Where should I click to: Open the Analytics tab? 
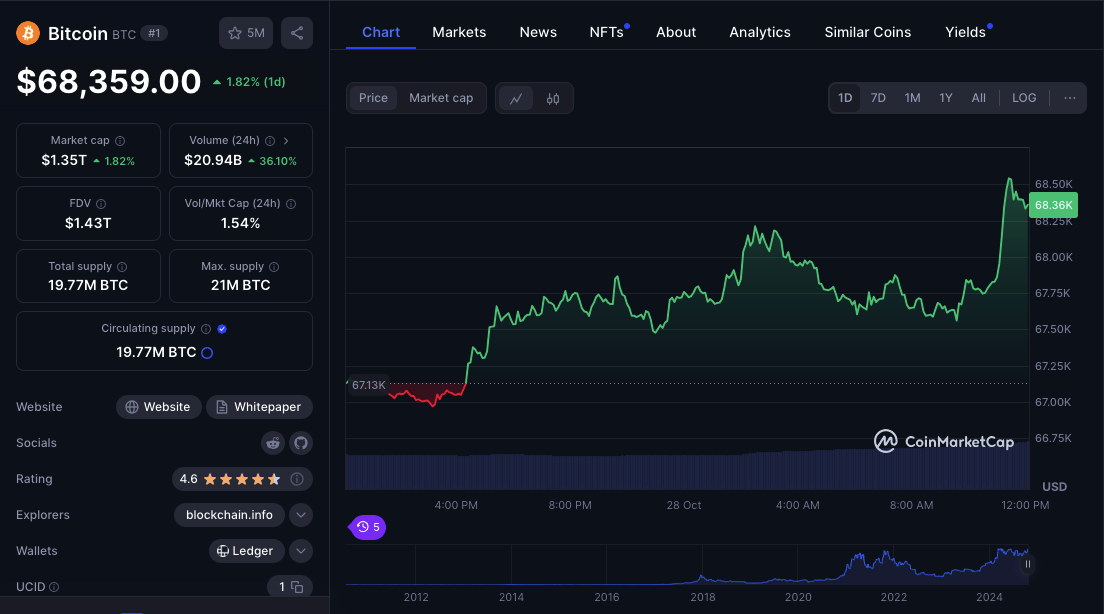click(760, 32)
